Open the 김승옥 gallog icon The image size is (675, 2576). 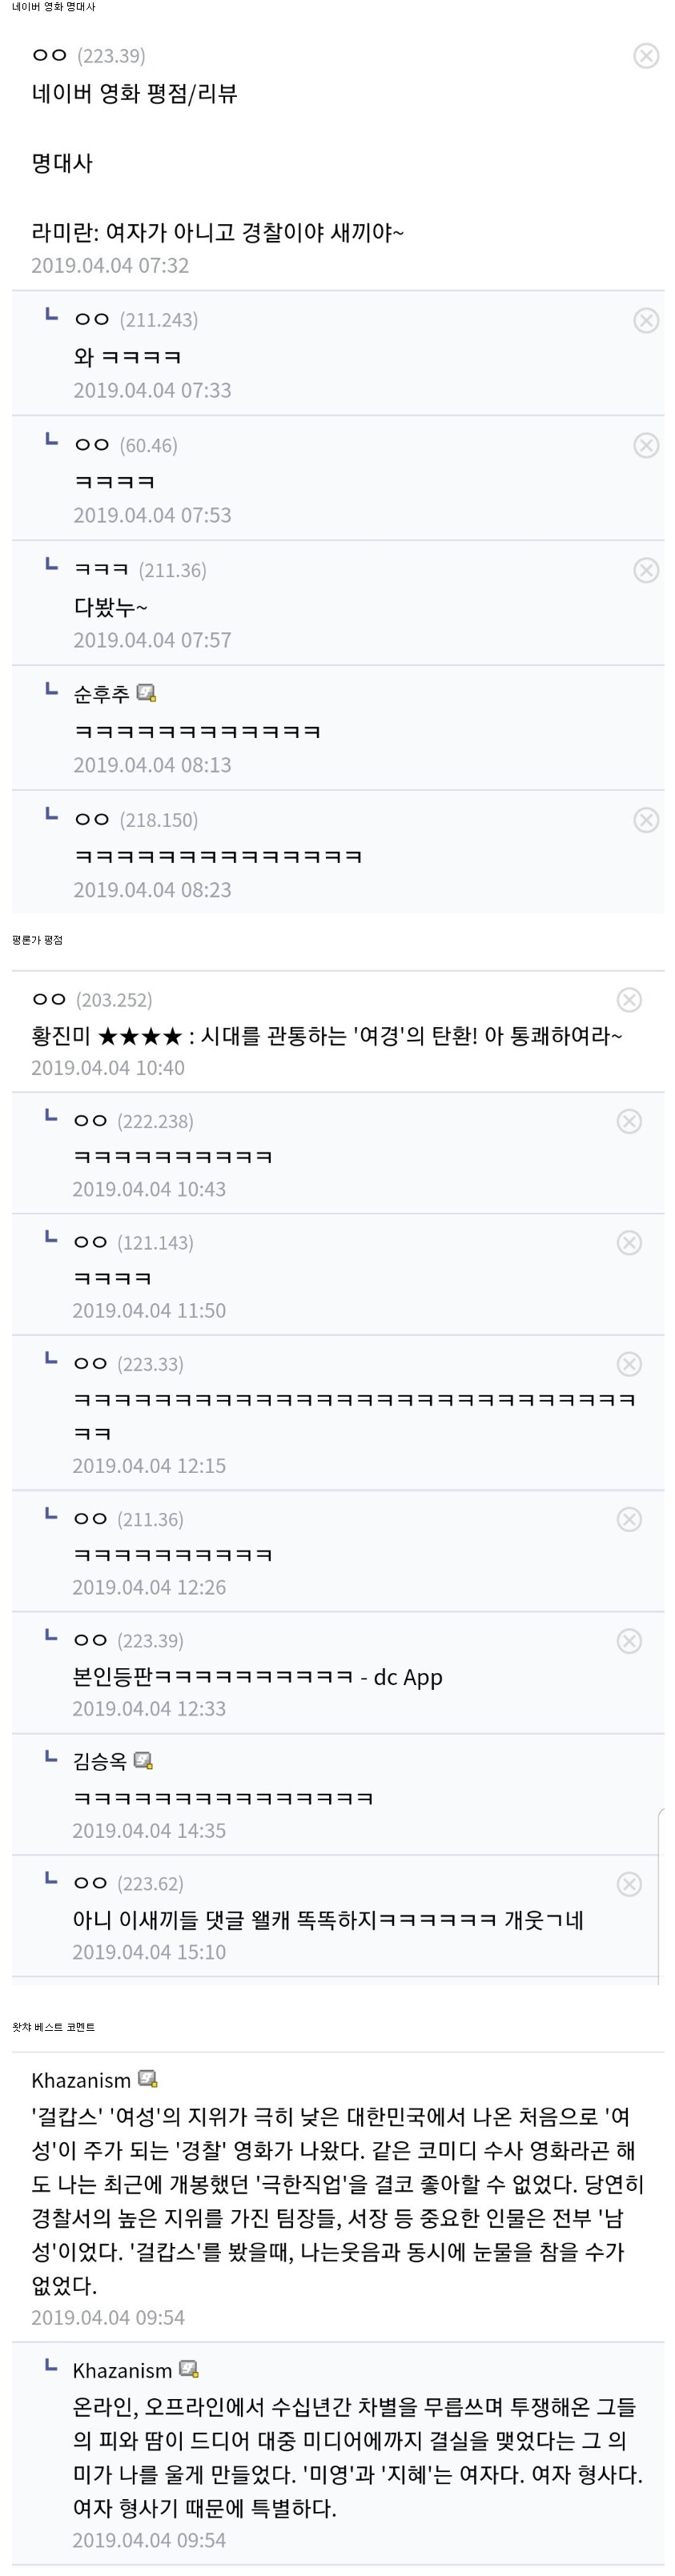pos(143,1761)
